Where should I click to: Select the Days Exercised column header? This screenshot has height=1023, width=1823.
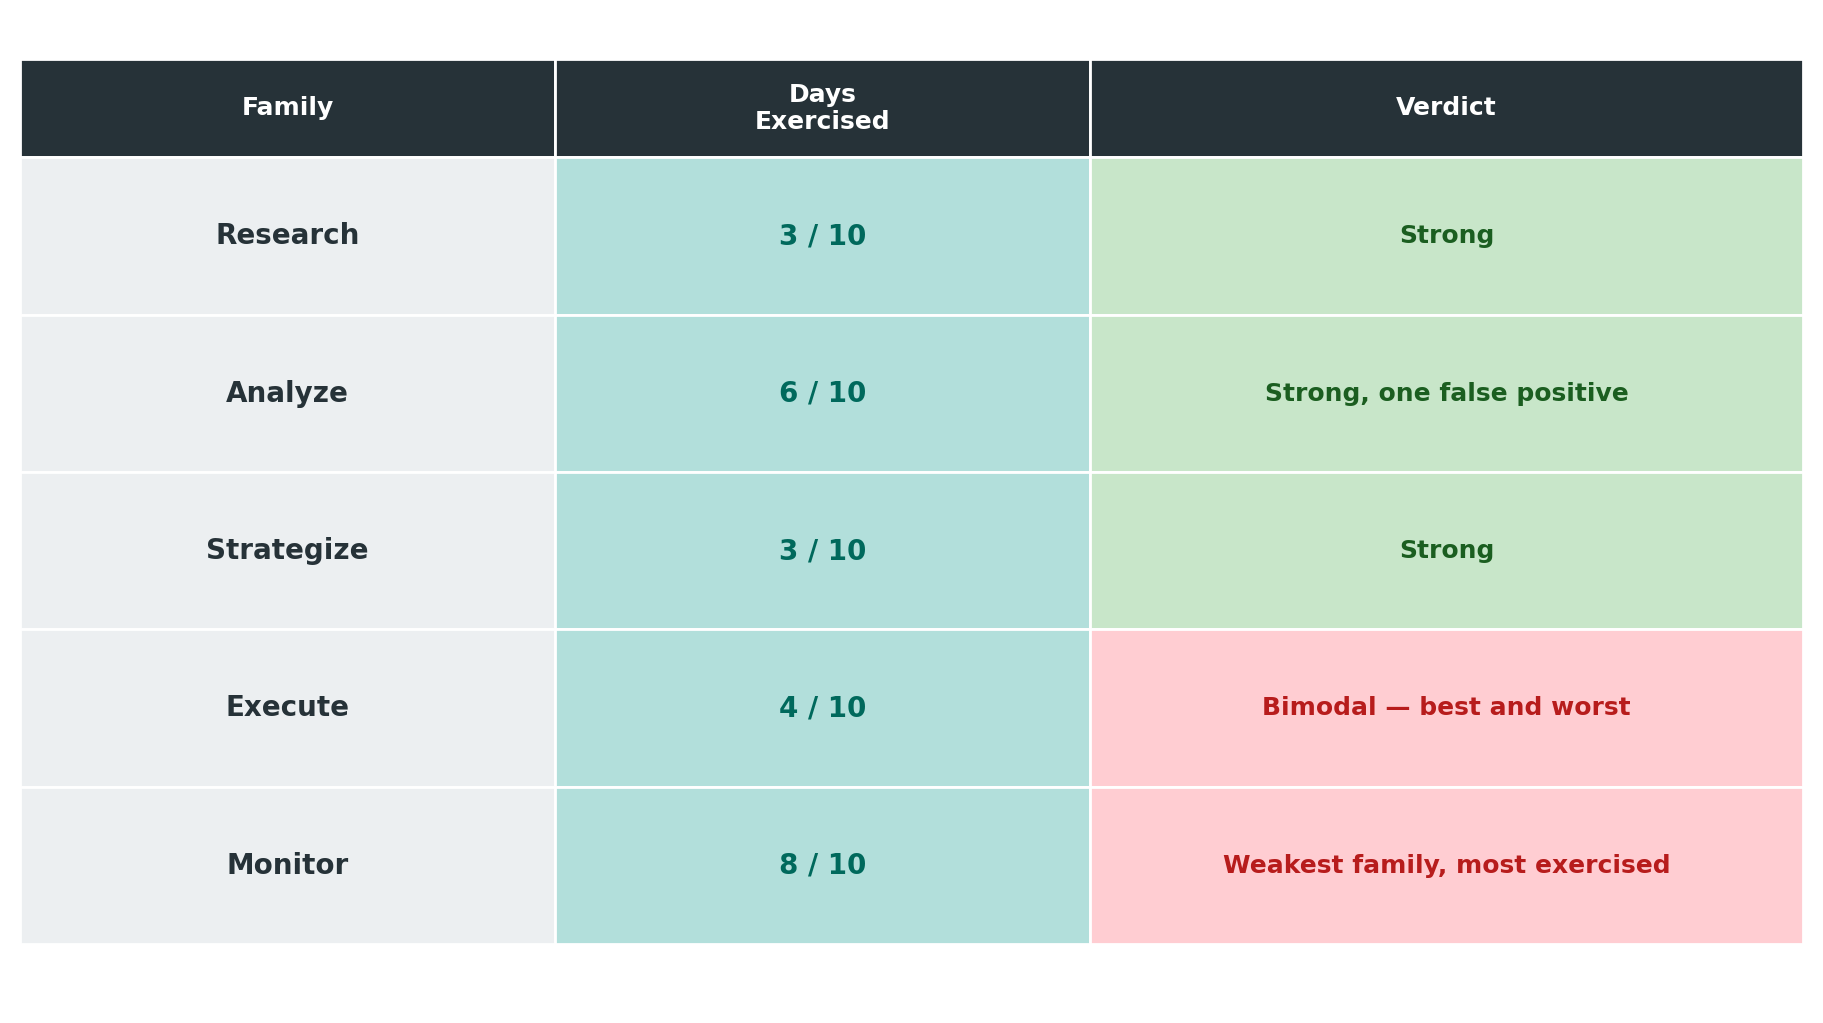(822, 108)
